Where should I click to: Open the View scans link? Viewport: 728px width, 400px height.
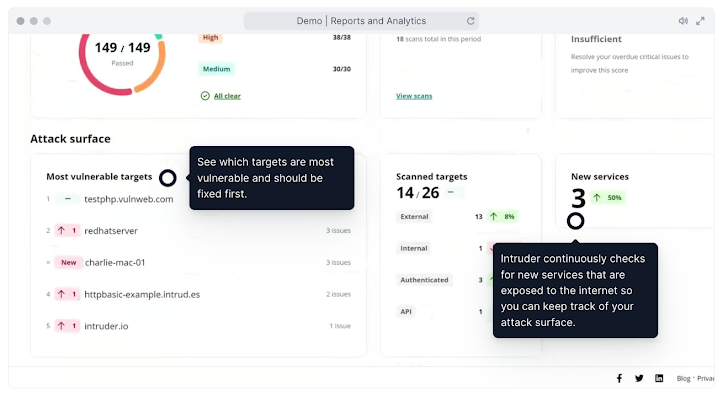[x=414, y=96]
